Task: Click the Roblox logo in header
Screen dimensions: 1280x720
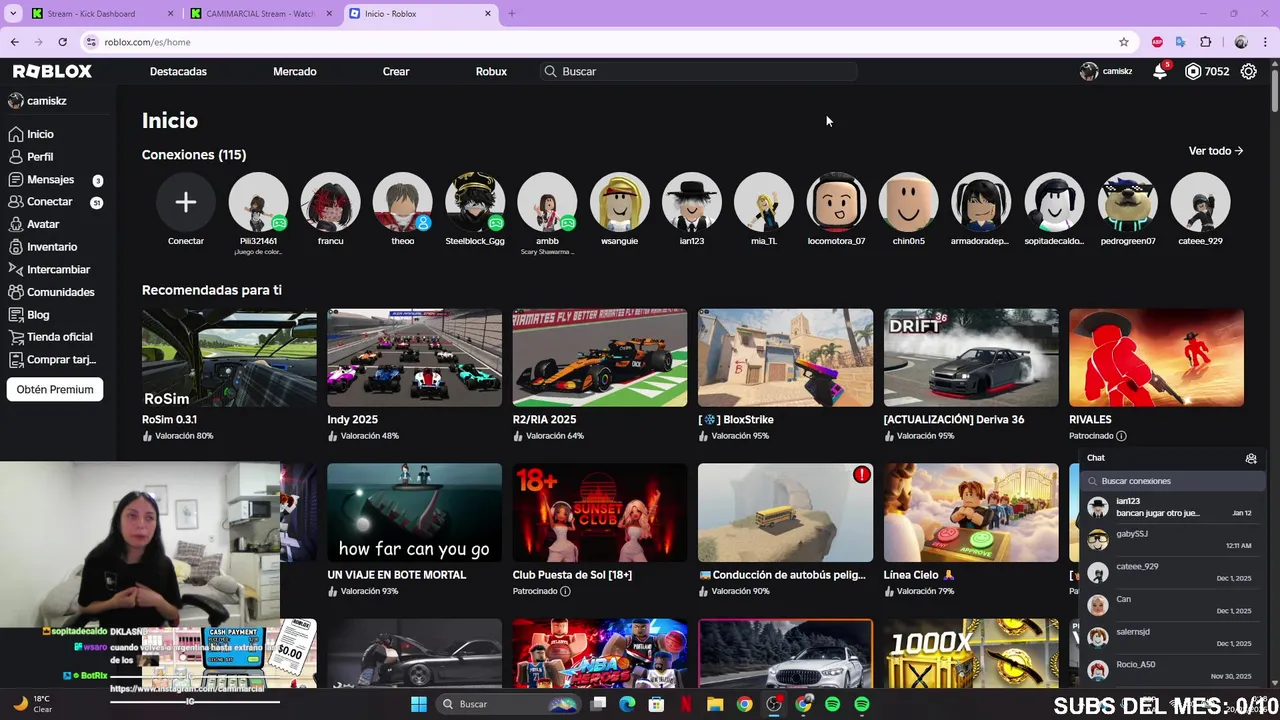Action: (x=52, y=72)
